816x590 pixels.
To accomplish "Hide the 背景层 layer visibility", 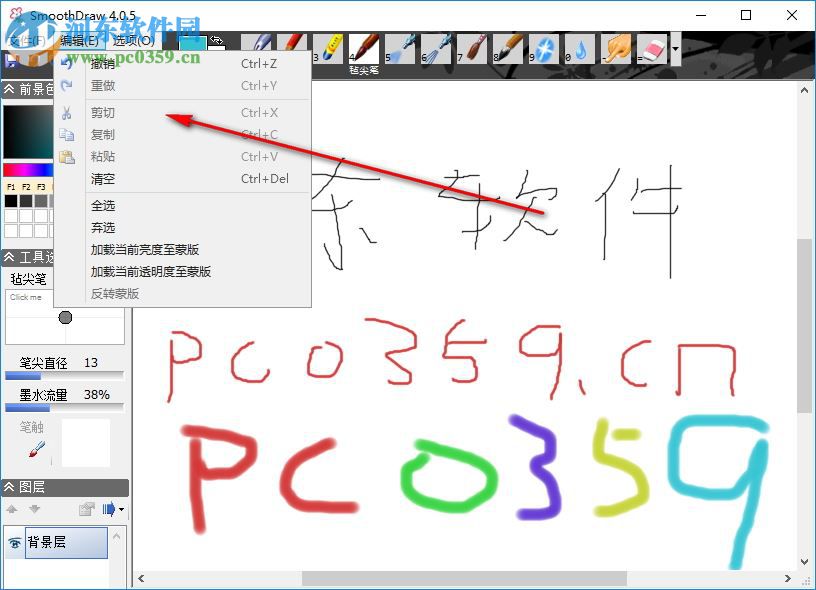I will 14,542.
